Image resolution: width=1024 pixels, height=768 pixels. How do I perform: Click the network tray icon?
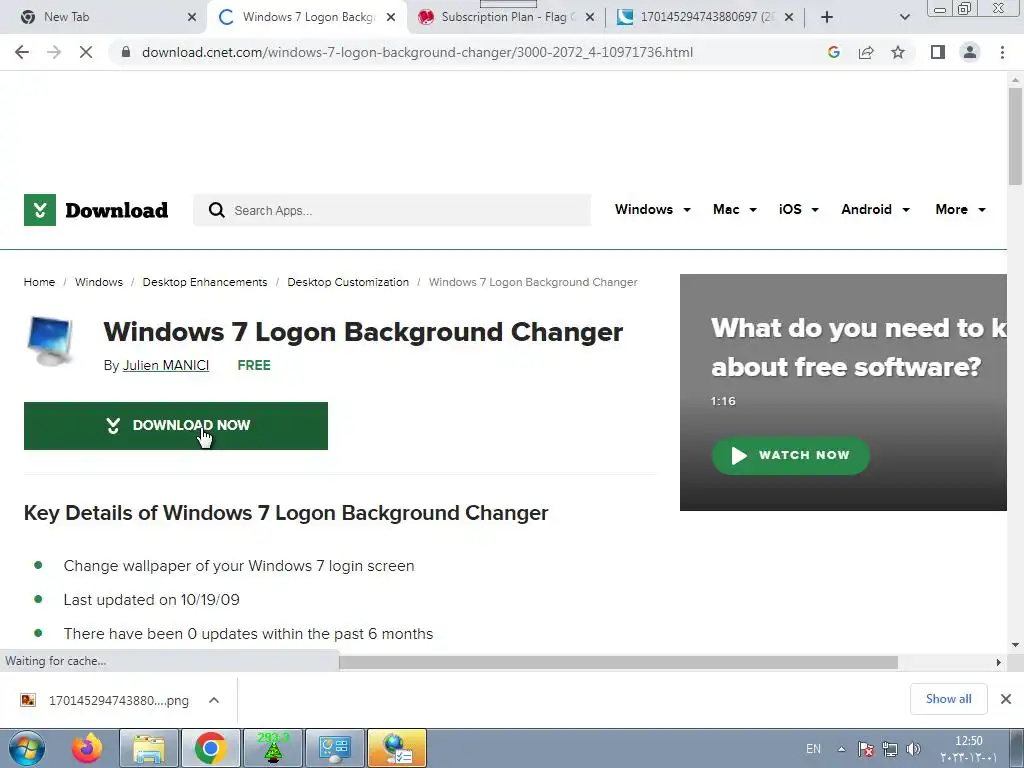point(889,749)
